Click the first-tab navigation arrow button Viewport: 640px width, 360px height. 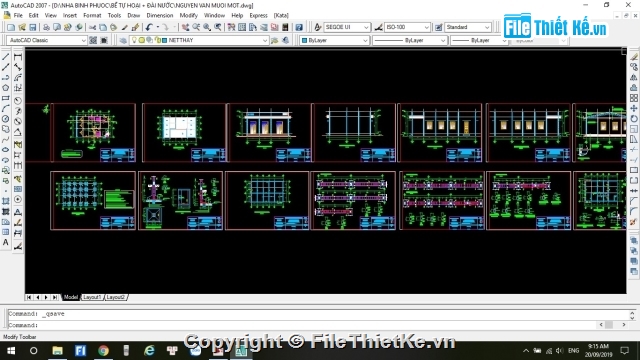pyautogui.click(x=29, y=298)
